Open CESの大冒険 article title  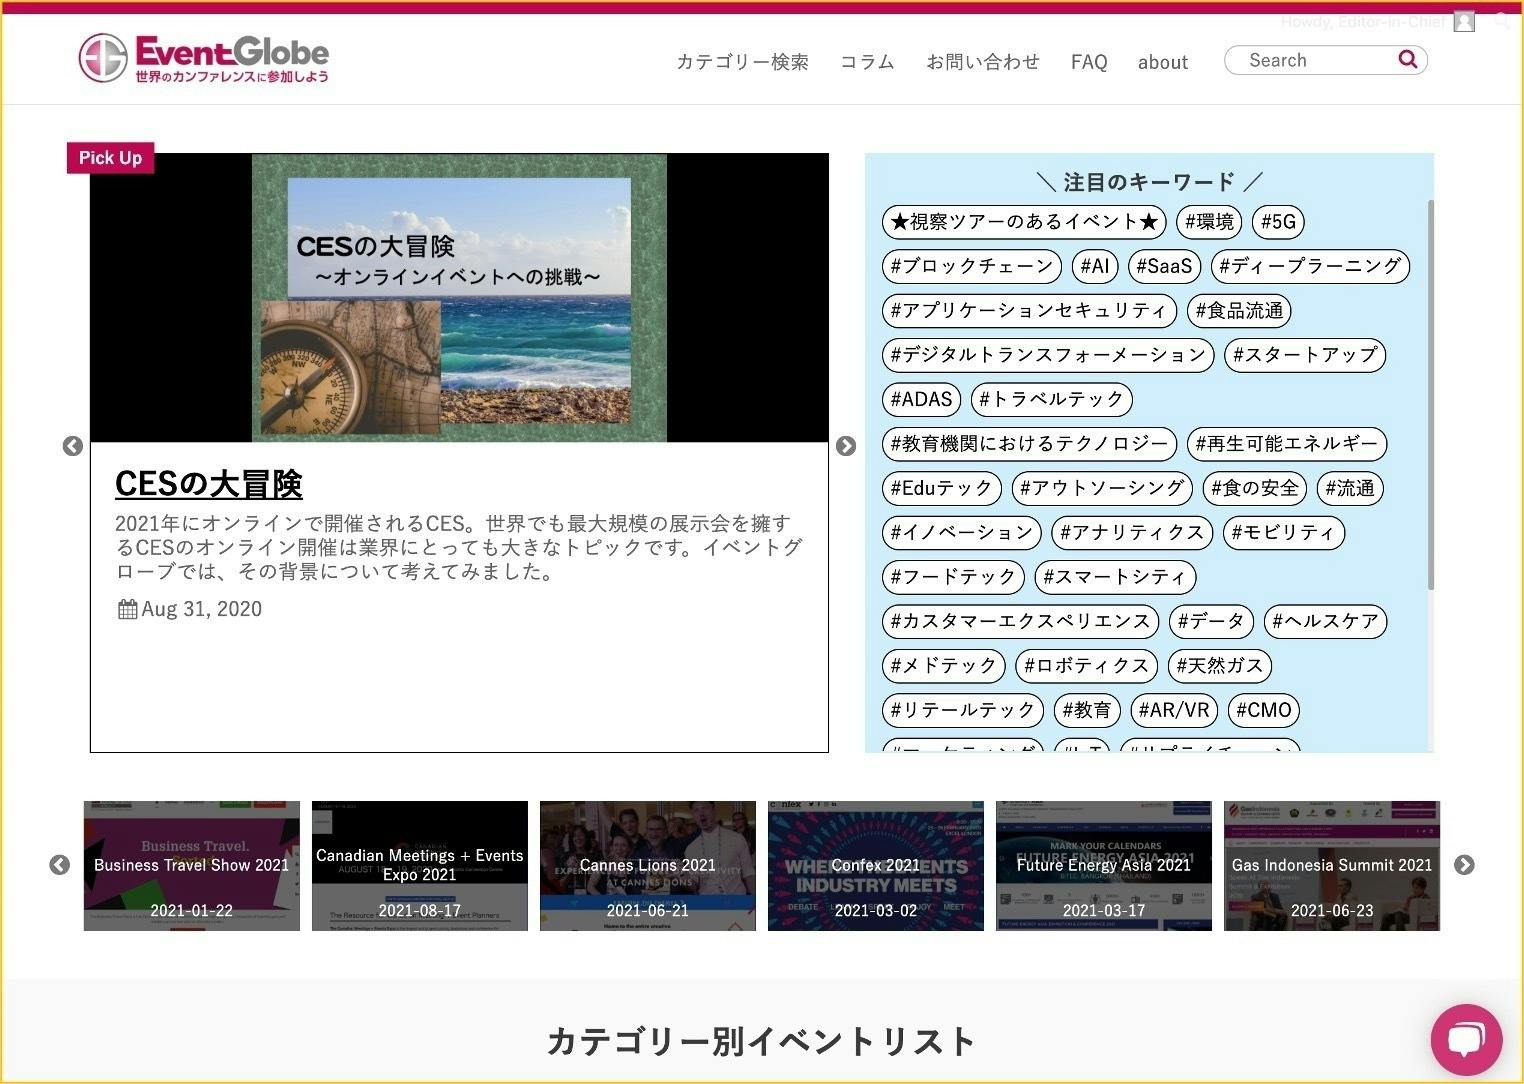click(x=208, y=484)
